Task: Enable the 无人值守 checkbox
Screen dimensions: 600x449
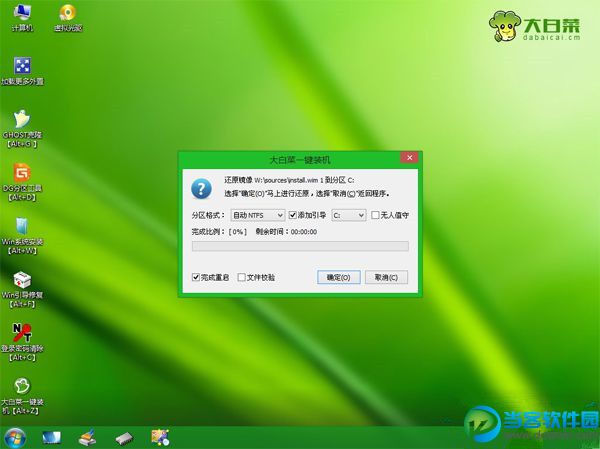Action: [x=375, y=215]
